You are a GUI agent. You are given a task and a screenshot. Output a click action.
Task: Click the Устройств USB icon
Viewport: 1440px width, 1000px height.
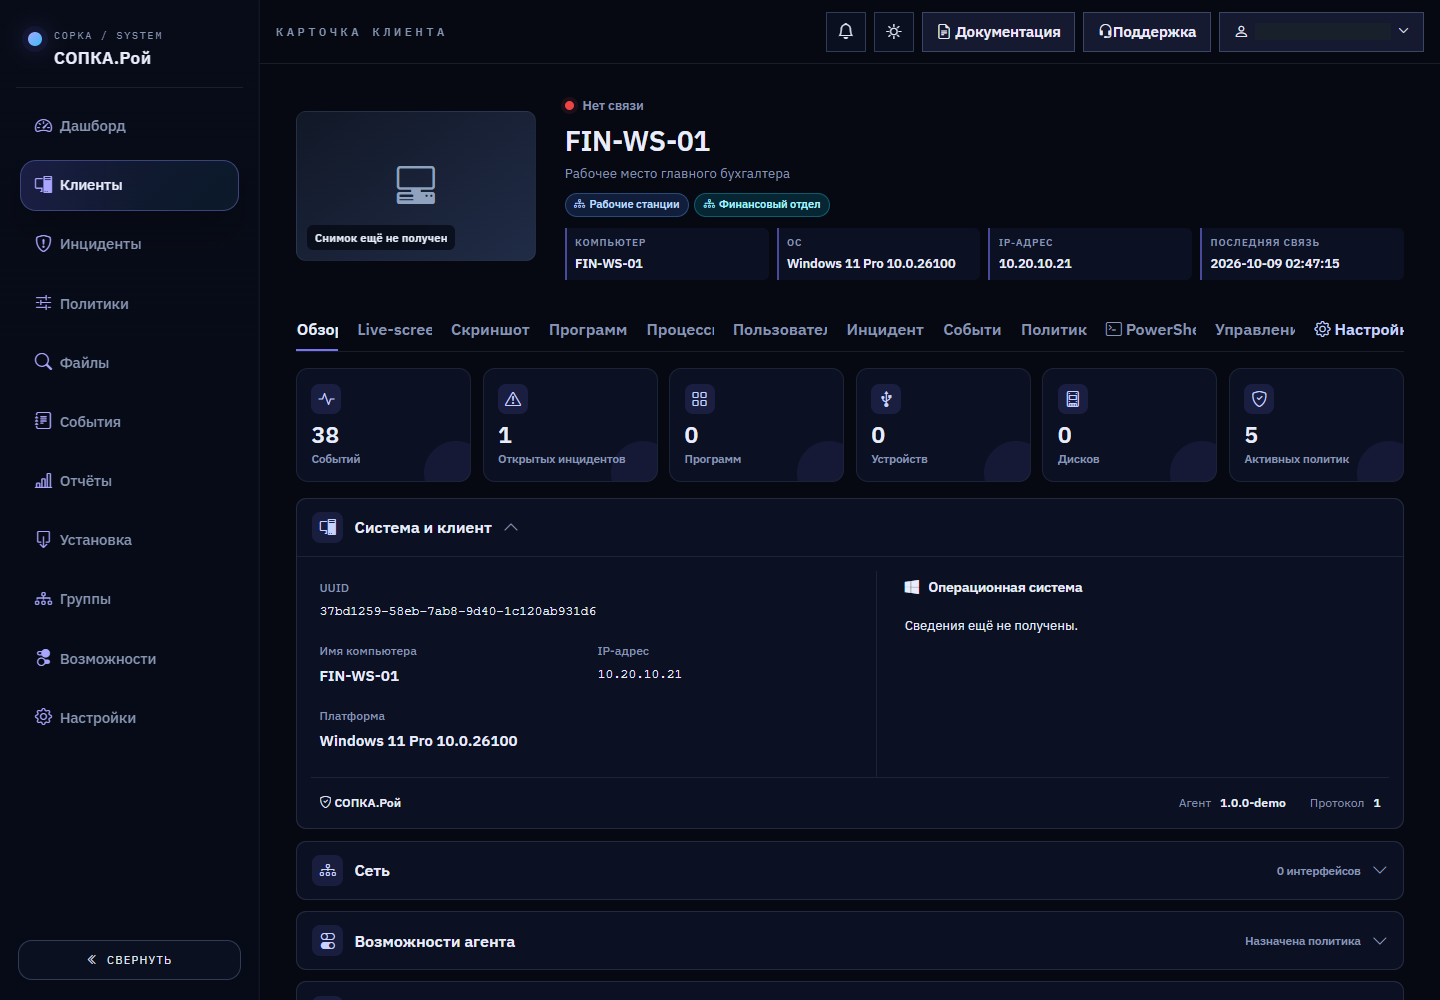[886, 399]
